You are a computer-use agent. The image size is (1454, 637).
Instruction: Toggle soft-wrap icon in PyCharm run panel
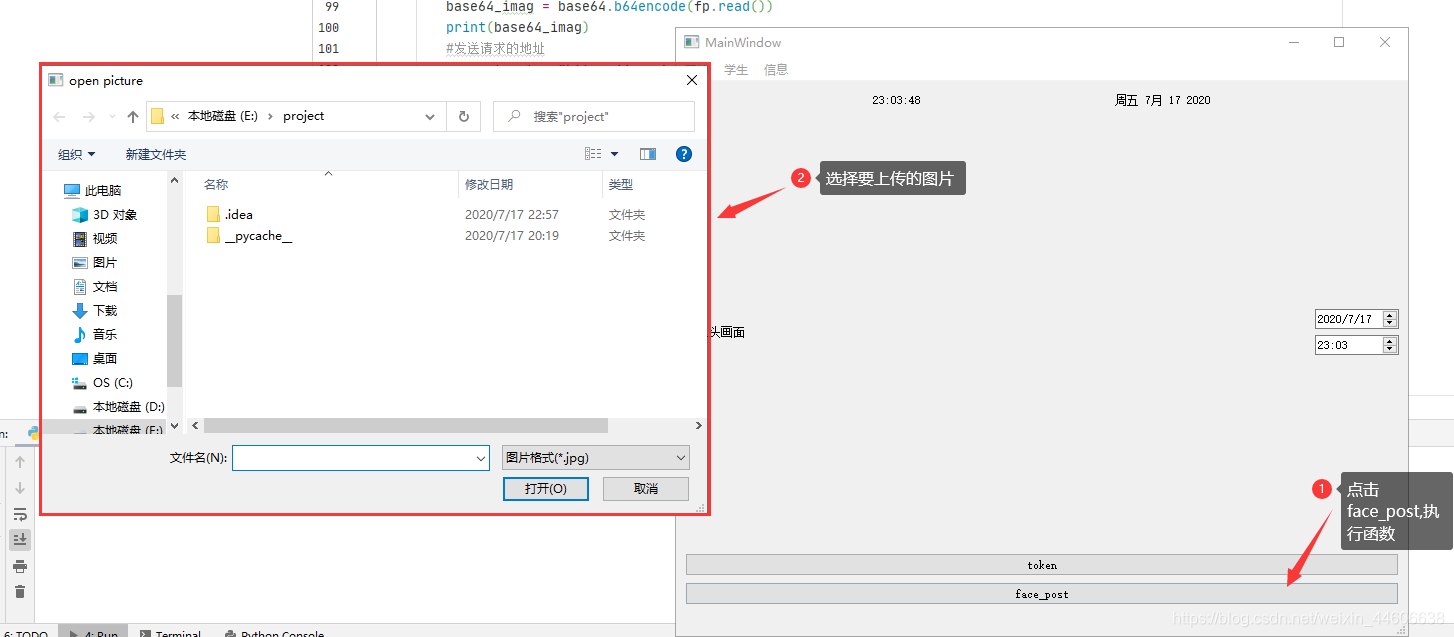20,514
